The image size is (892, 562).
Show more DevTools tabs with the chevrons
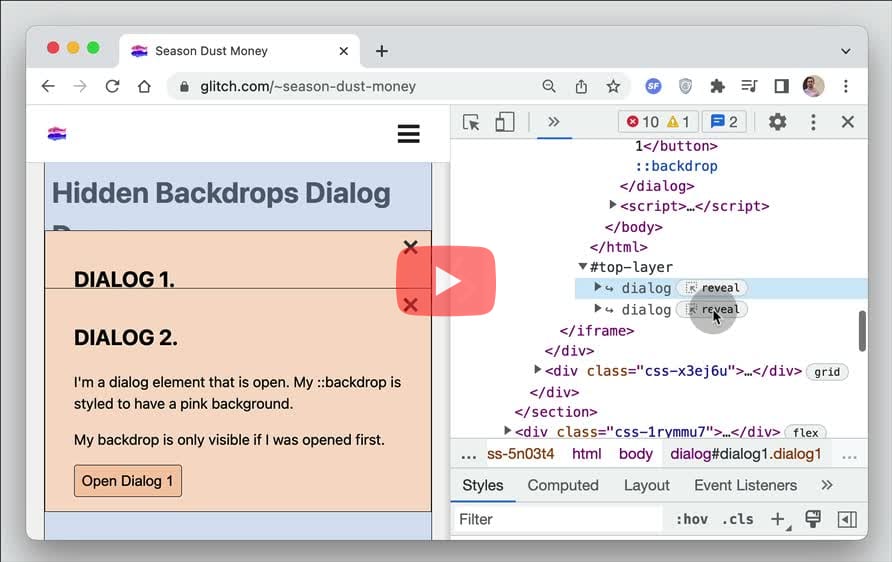[x=554, y=122]
